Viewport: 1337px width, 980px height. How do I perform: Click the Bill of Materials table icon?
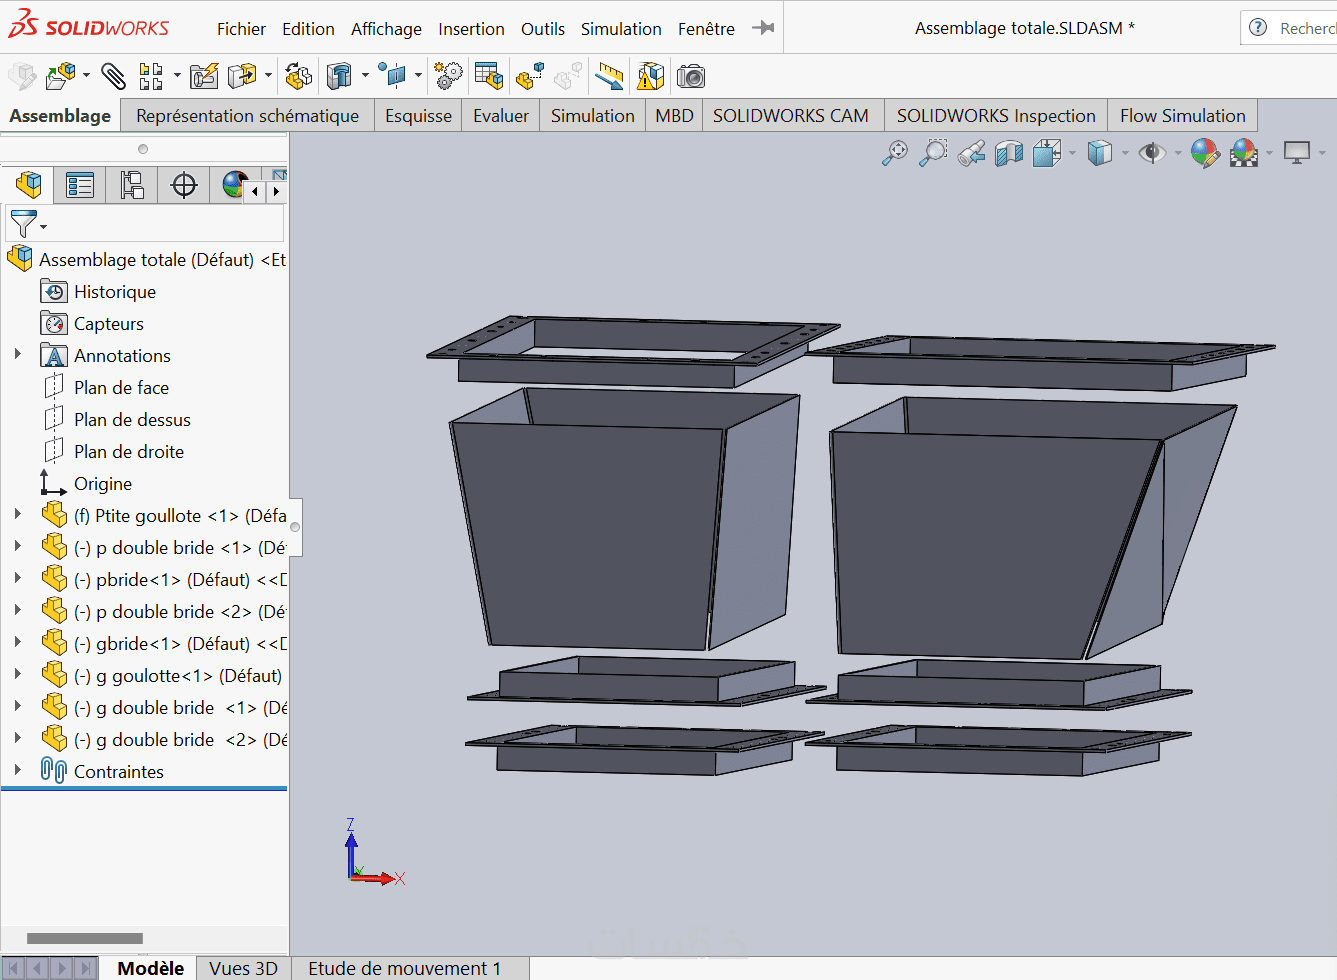tap(489, 76)
